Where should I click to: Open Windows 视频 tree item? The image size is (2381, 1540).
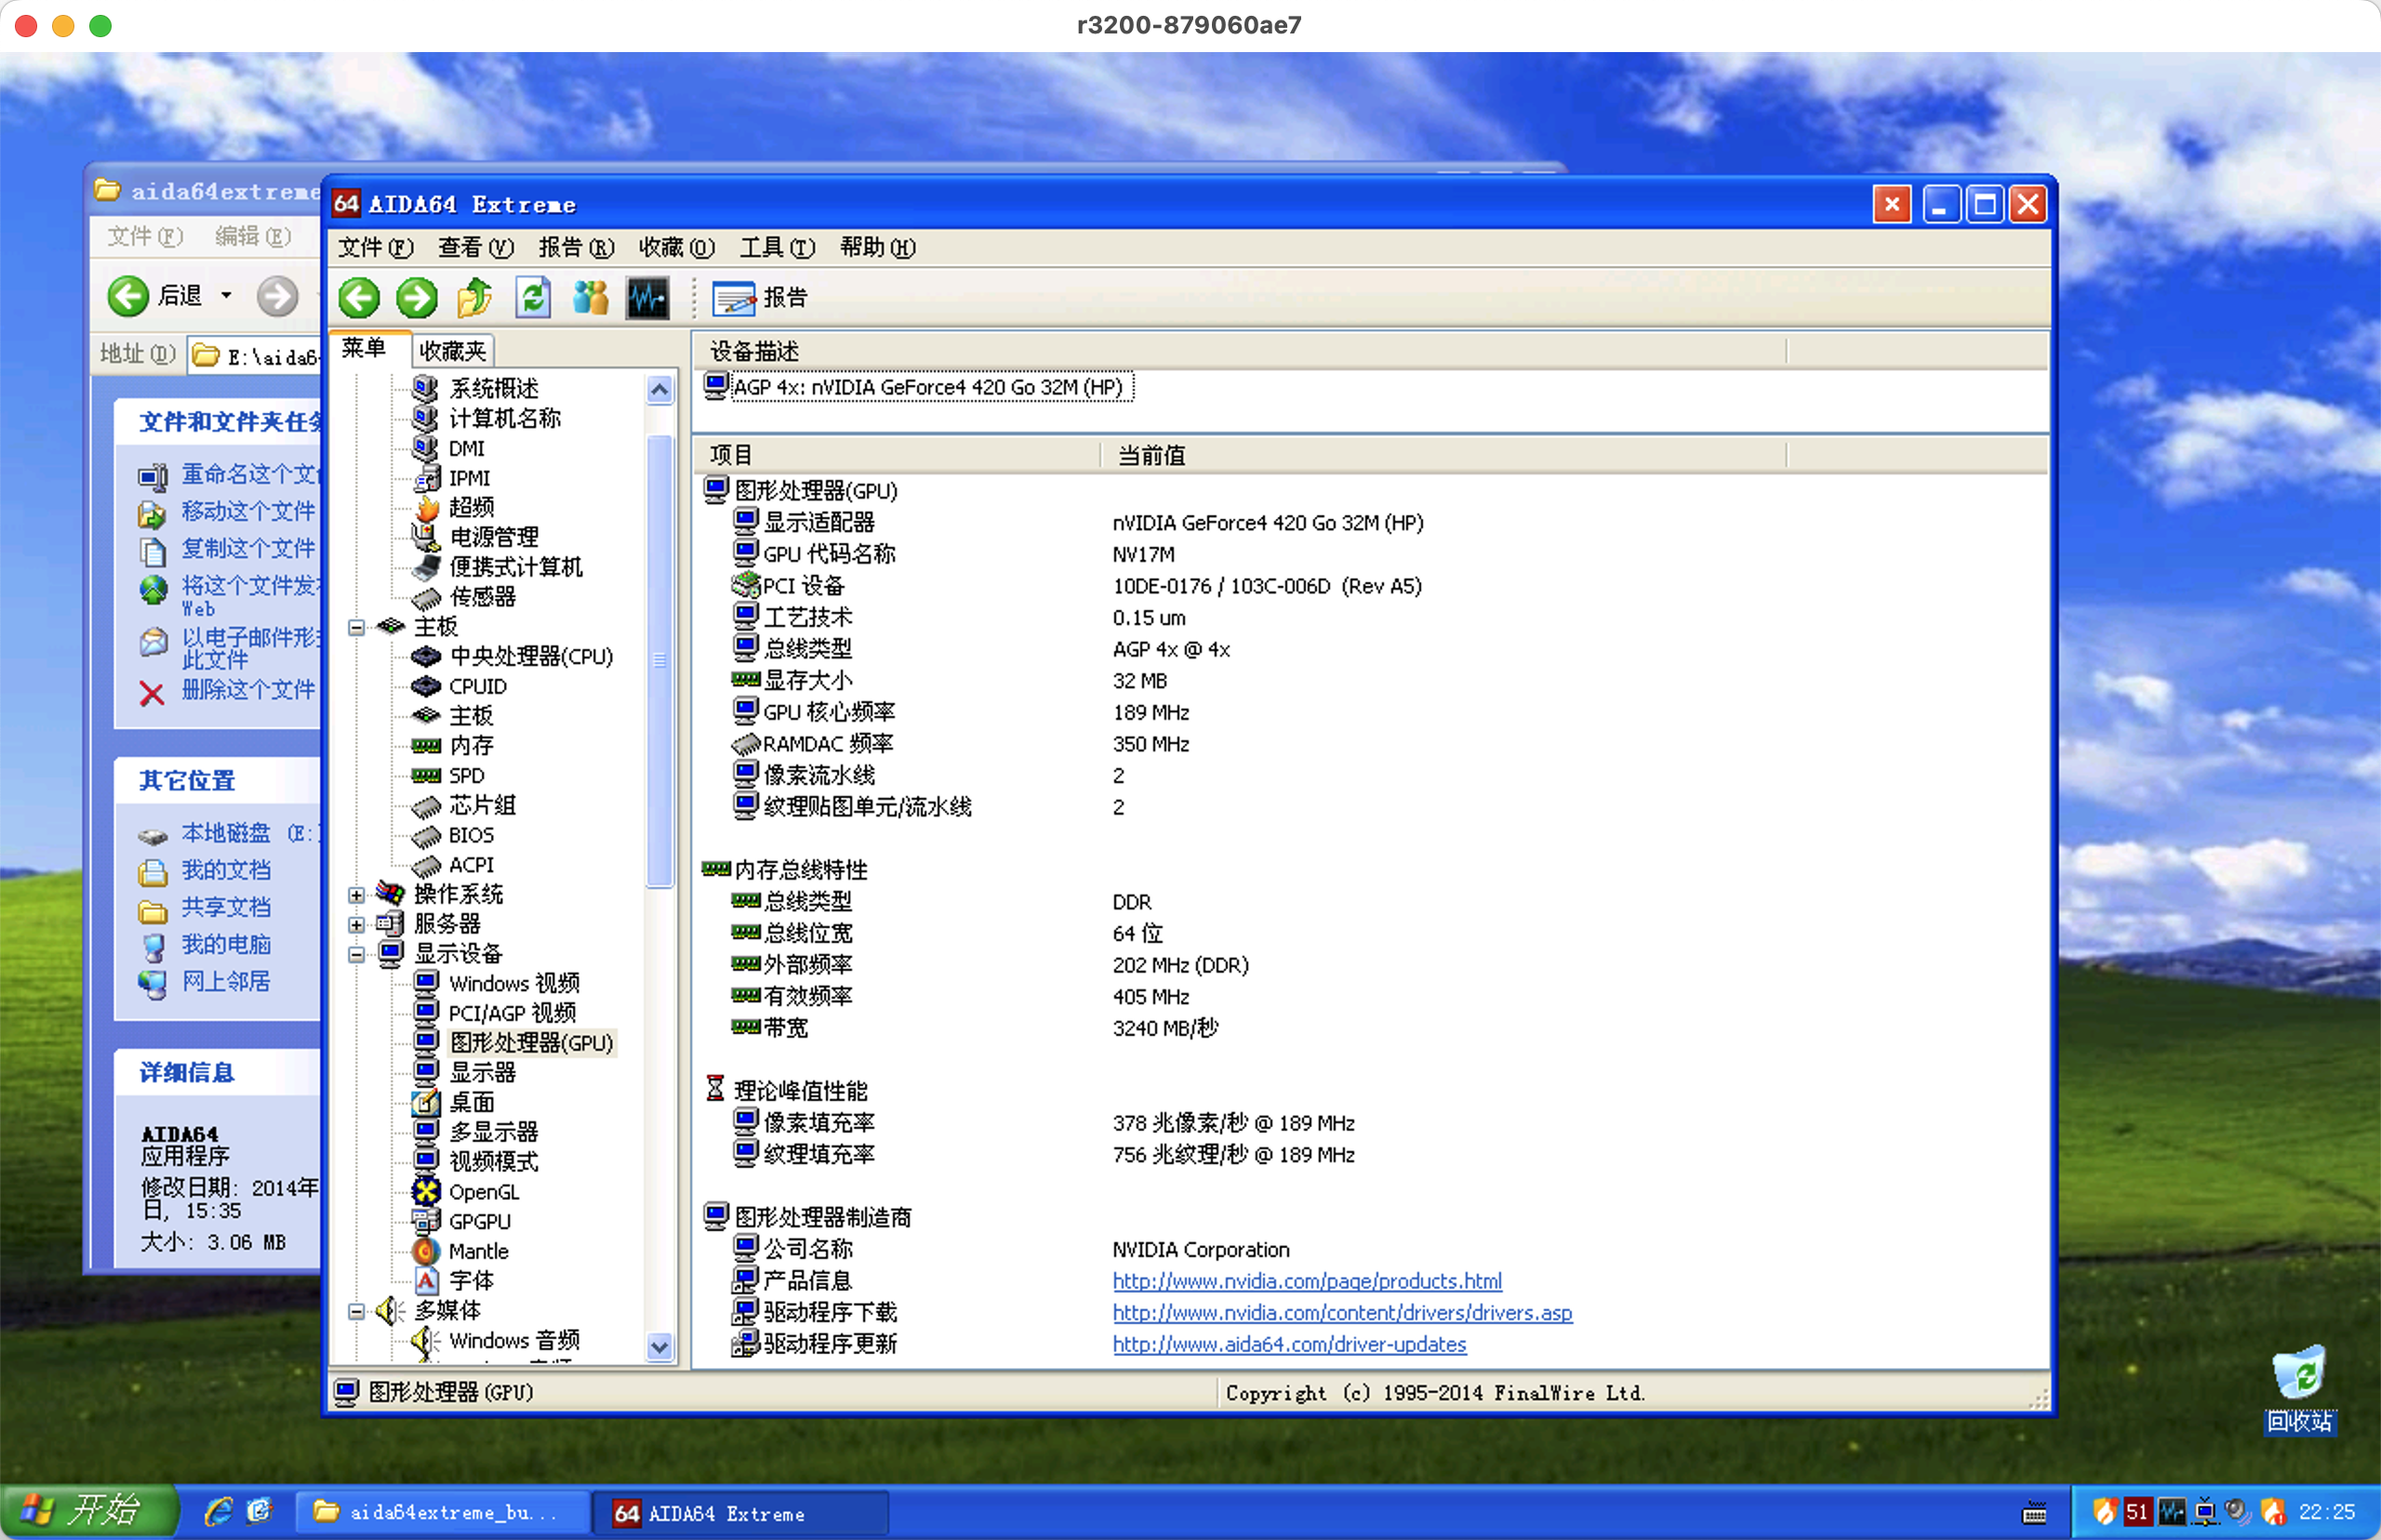(x=514, y=983)
